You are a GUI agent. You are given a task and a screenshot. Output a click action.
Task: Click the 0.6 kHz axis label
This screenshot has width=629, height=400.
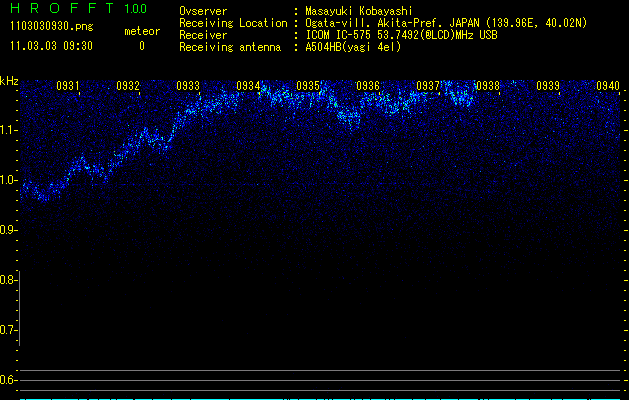point(8,380)
